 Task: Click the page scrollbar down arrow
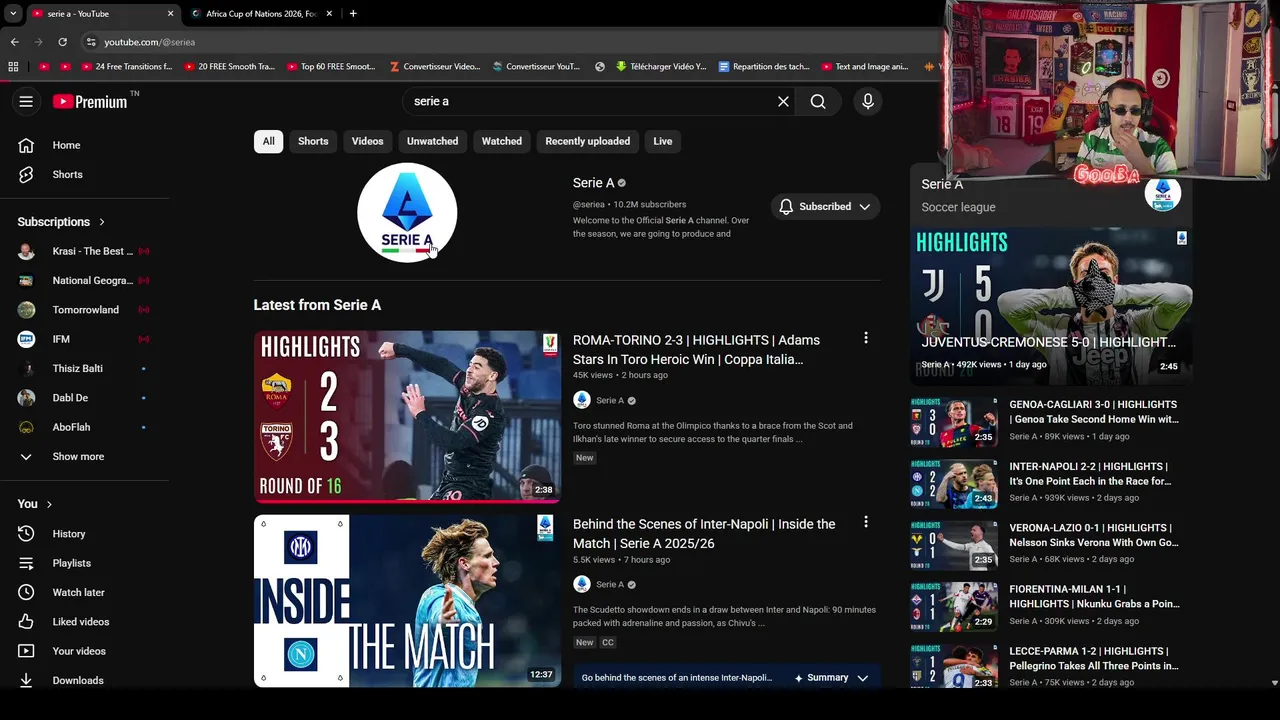pyautogui.click(x=1274, y=683)
